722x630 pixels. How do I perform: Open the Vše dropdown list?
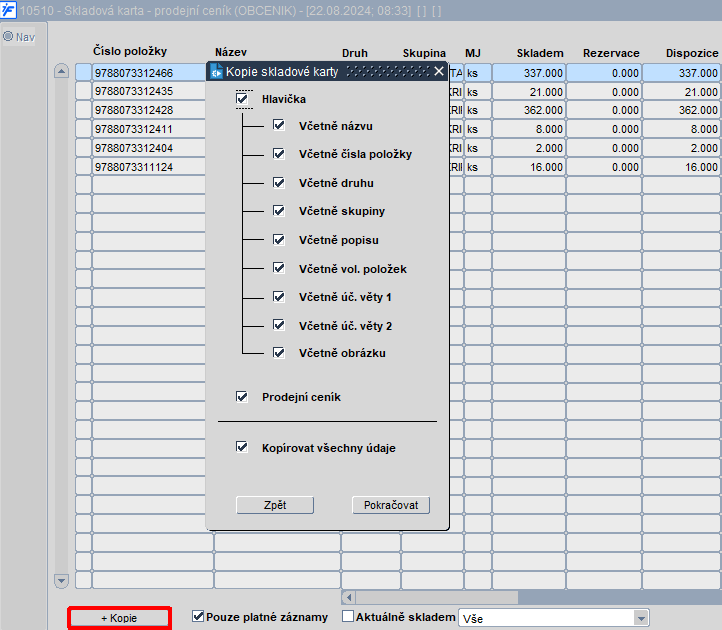click(x=641, y=618)
